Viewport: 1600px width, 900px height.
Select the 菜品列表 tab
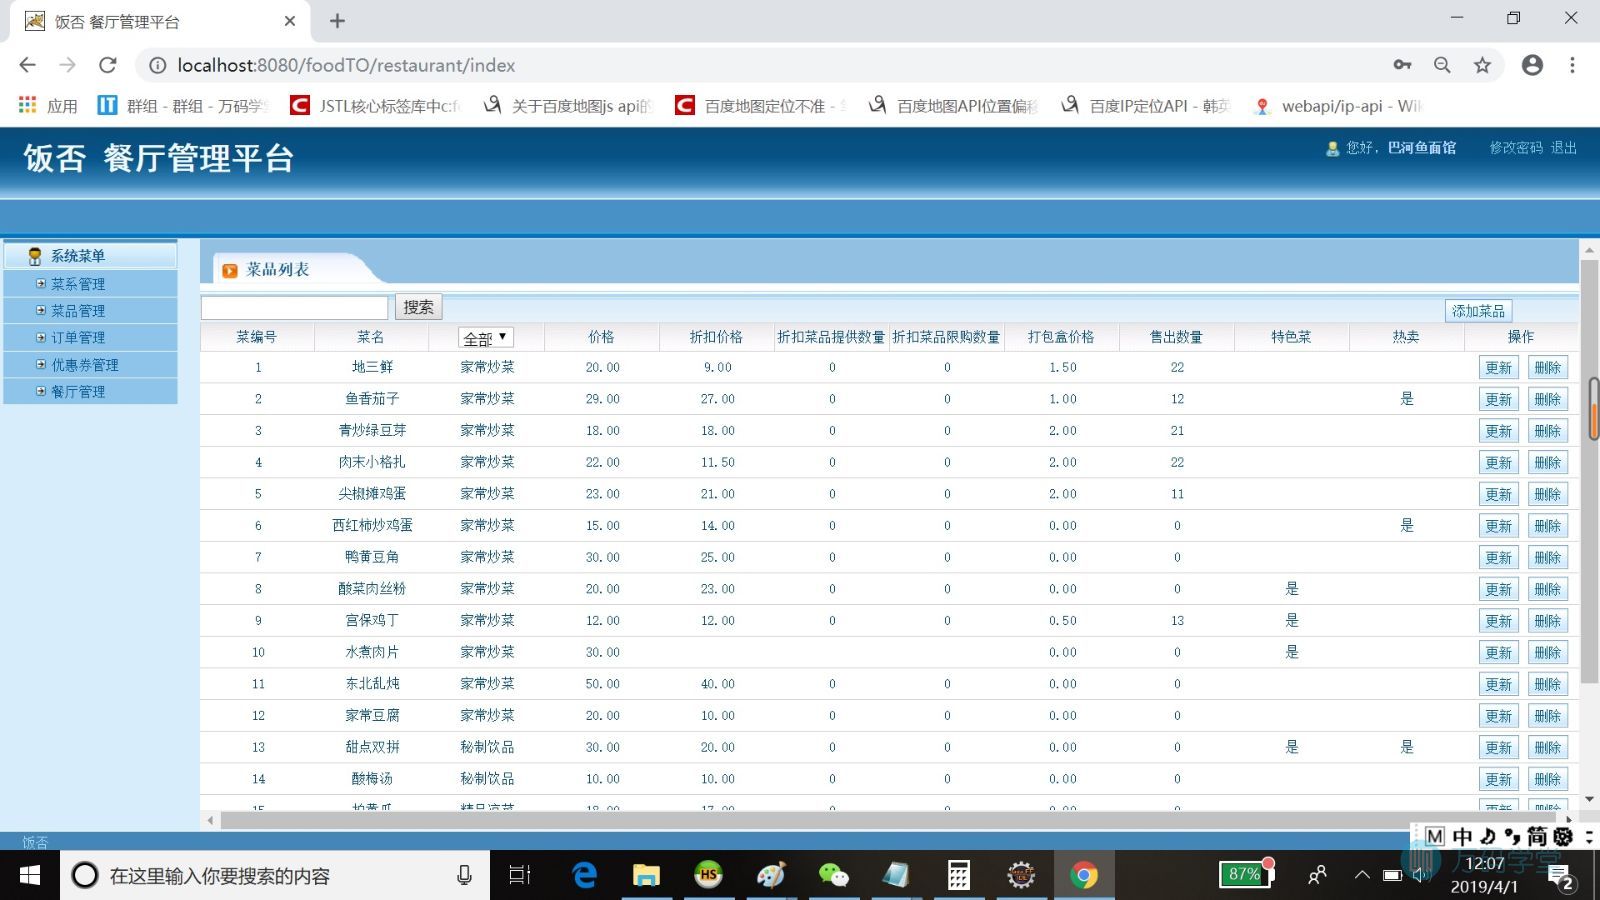tap(277, 270)
